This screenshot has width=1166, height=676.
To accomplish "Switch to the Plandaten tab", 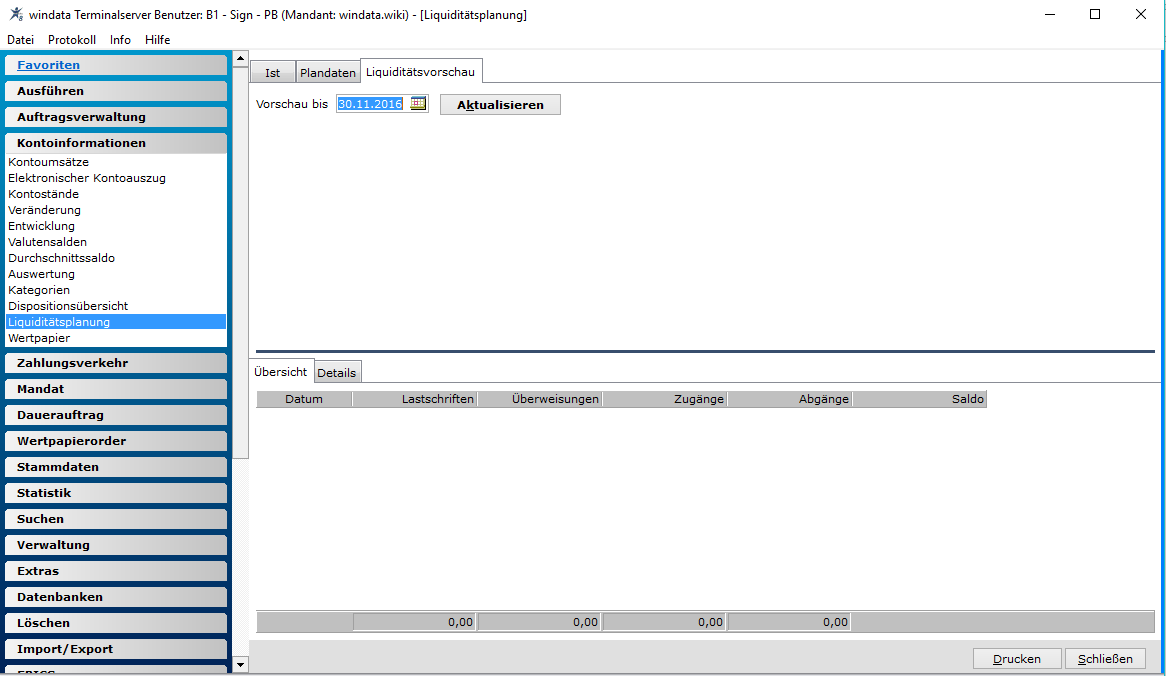I will tap(328, 72).
